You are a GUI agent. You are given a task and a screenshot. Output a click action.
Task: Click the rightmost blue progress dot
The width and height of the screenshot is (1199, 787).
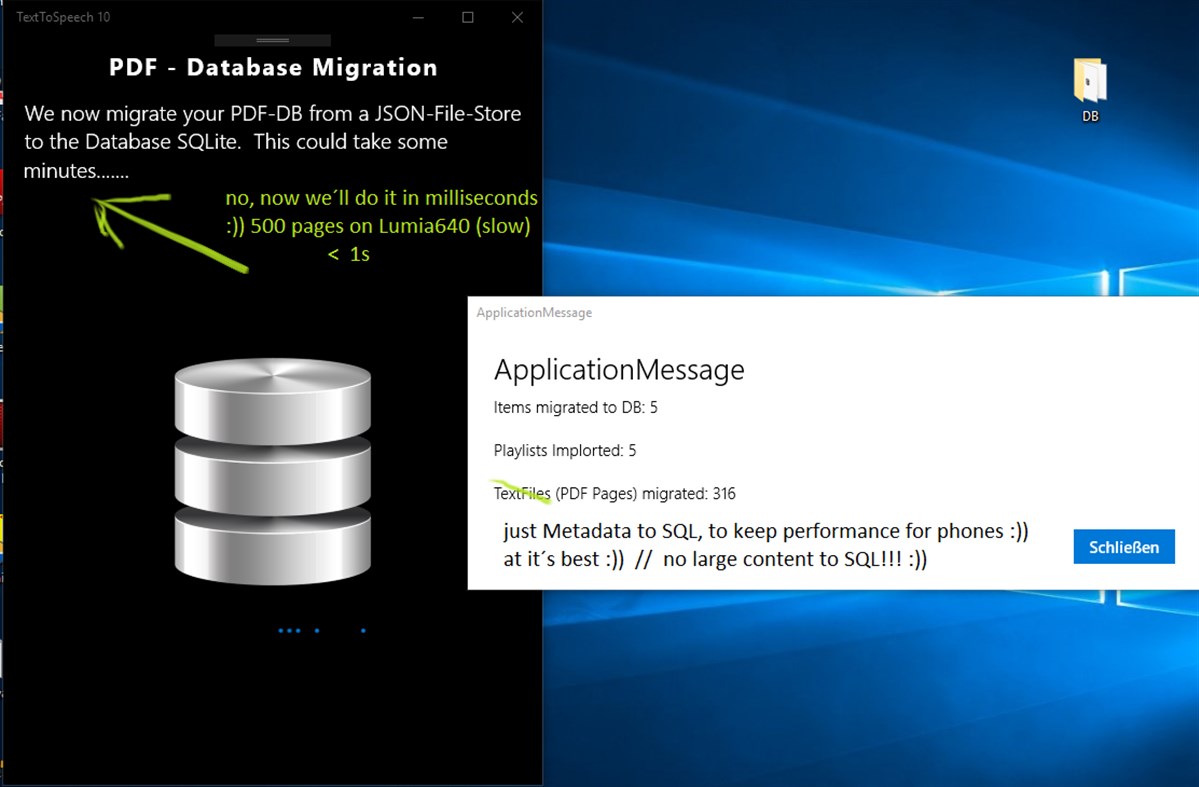[362, 630]
